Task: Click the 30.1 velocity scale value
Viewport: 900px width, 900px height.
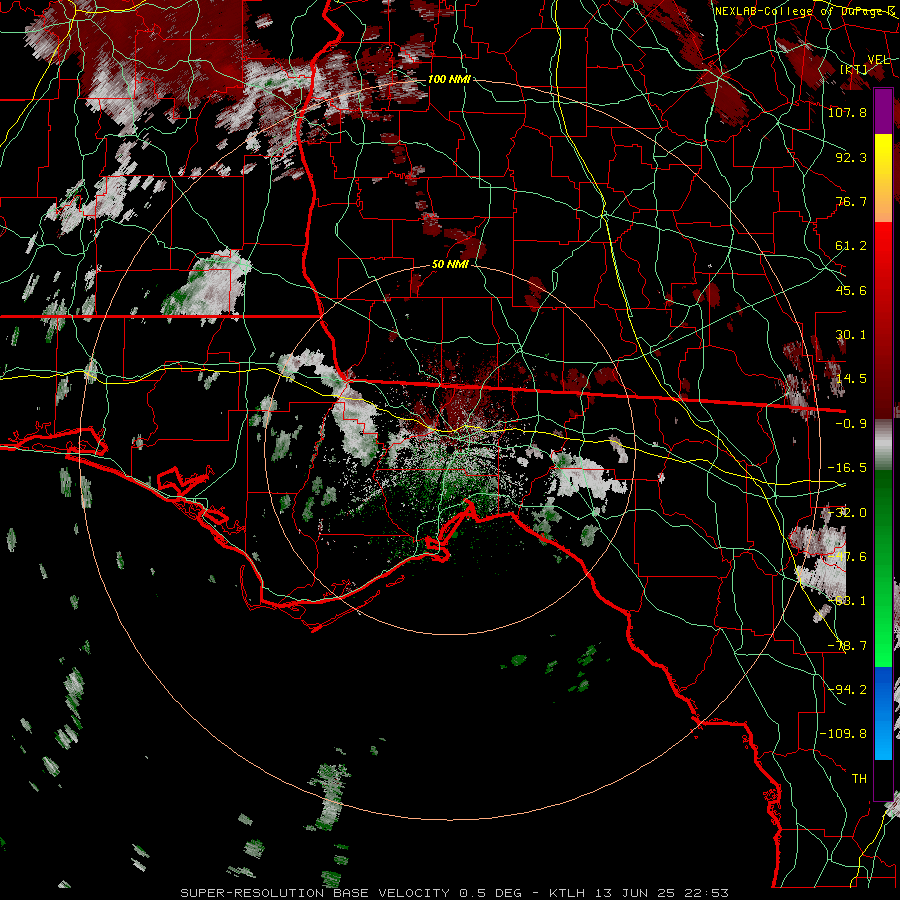Action: pos(851,335)
